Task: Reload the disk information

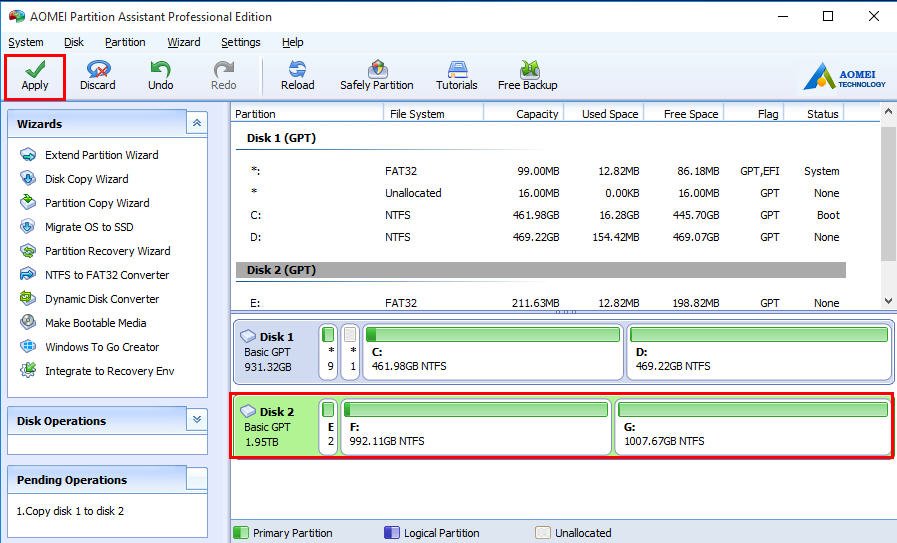Action: [297, 77]
